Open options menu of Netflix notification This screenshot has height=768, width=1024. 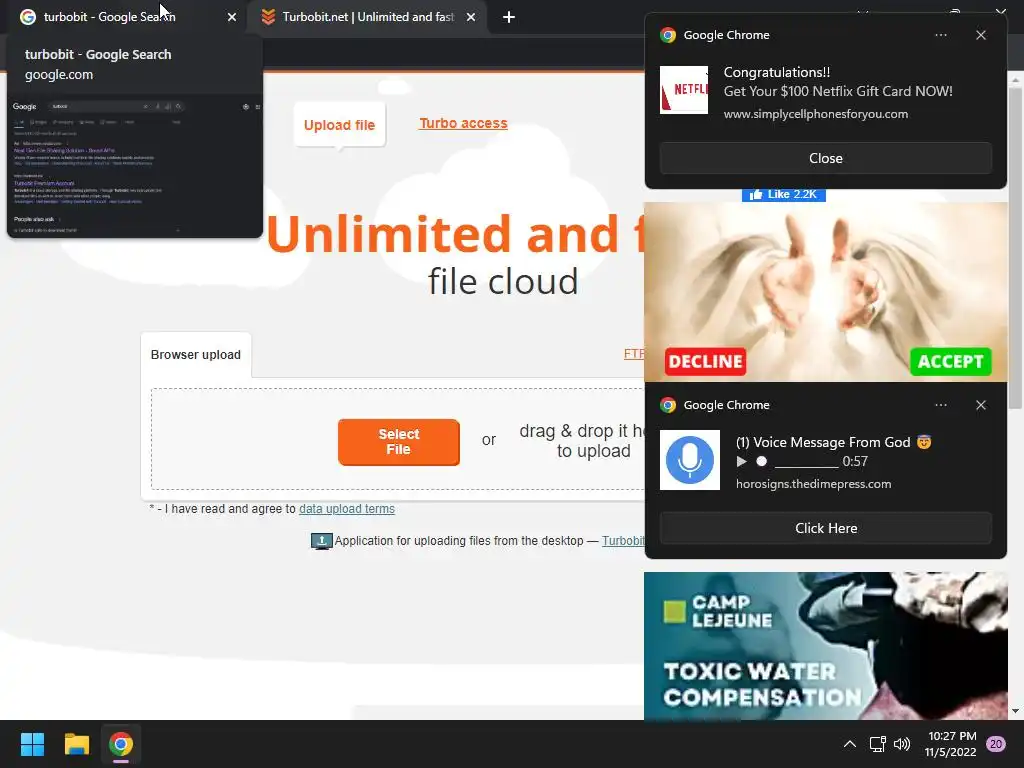(940, 35)
